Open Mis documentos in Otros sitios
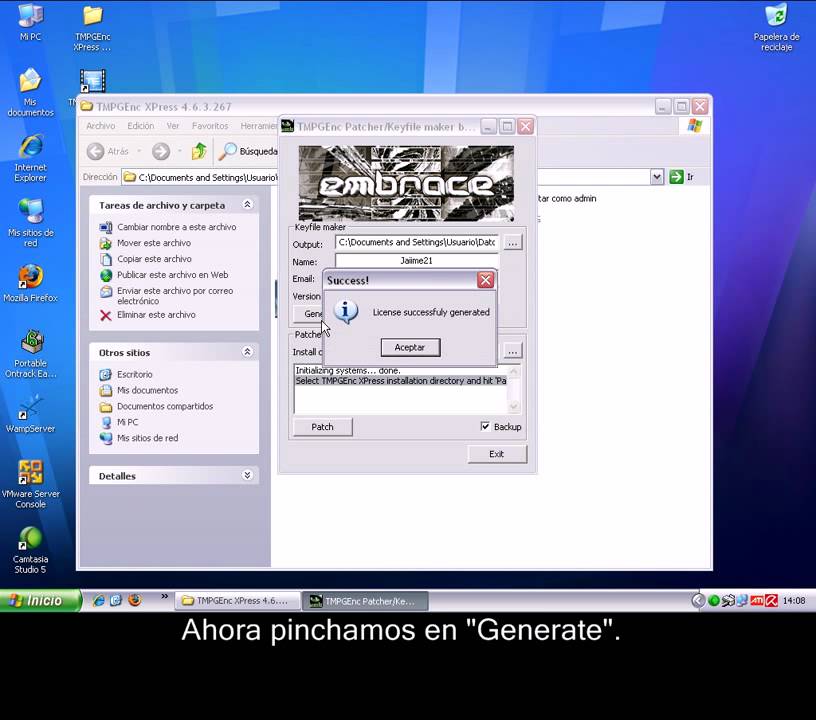The width and height of the screenshot is (816, 720). click(147, 390)
